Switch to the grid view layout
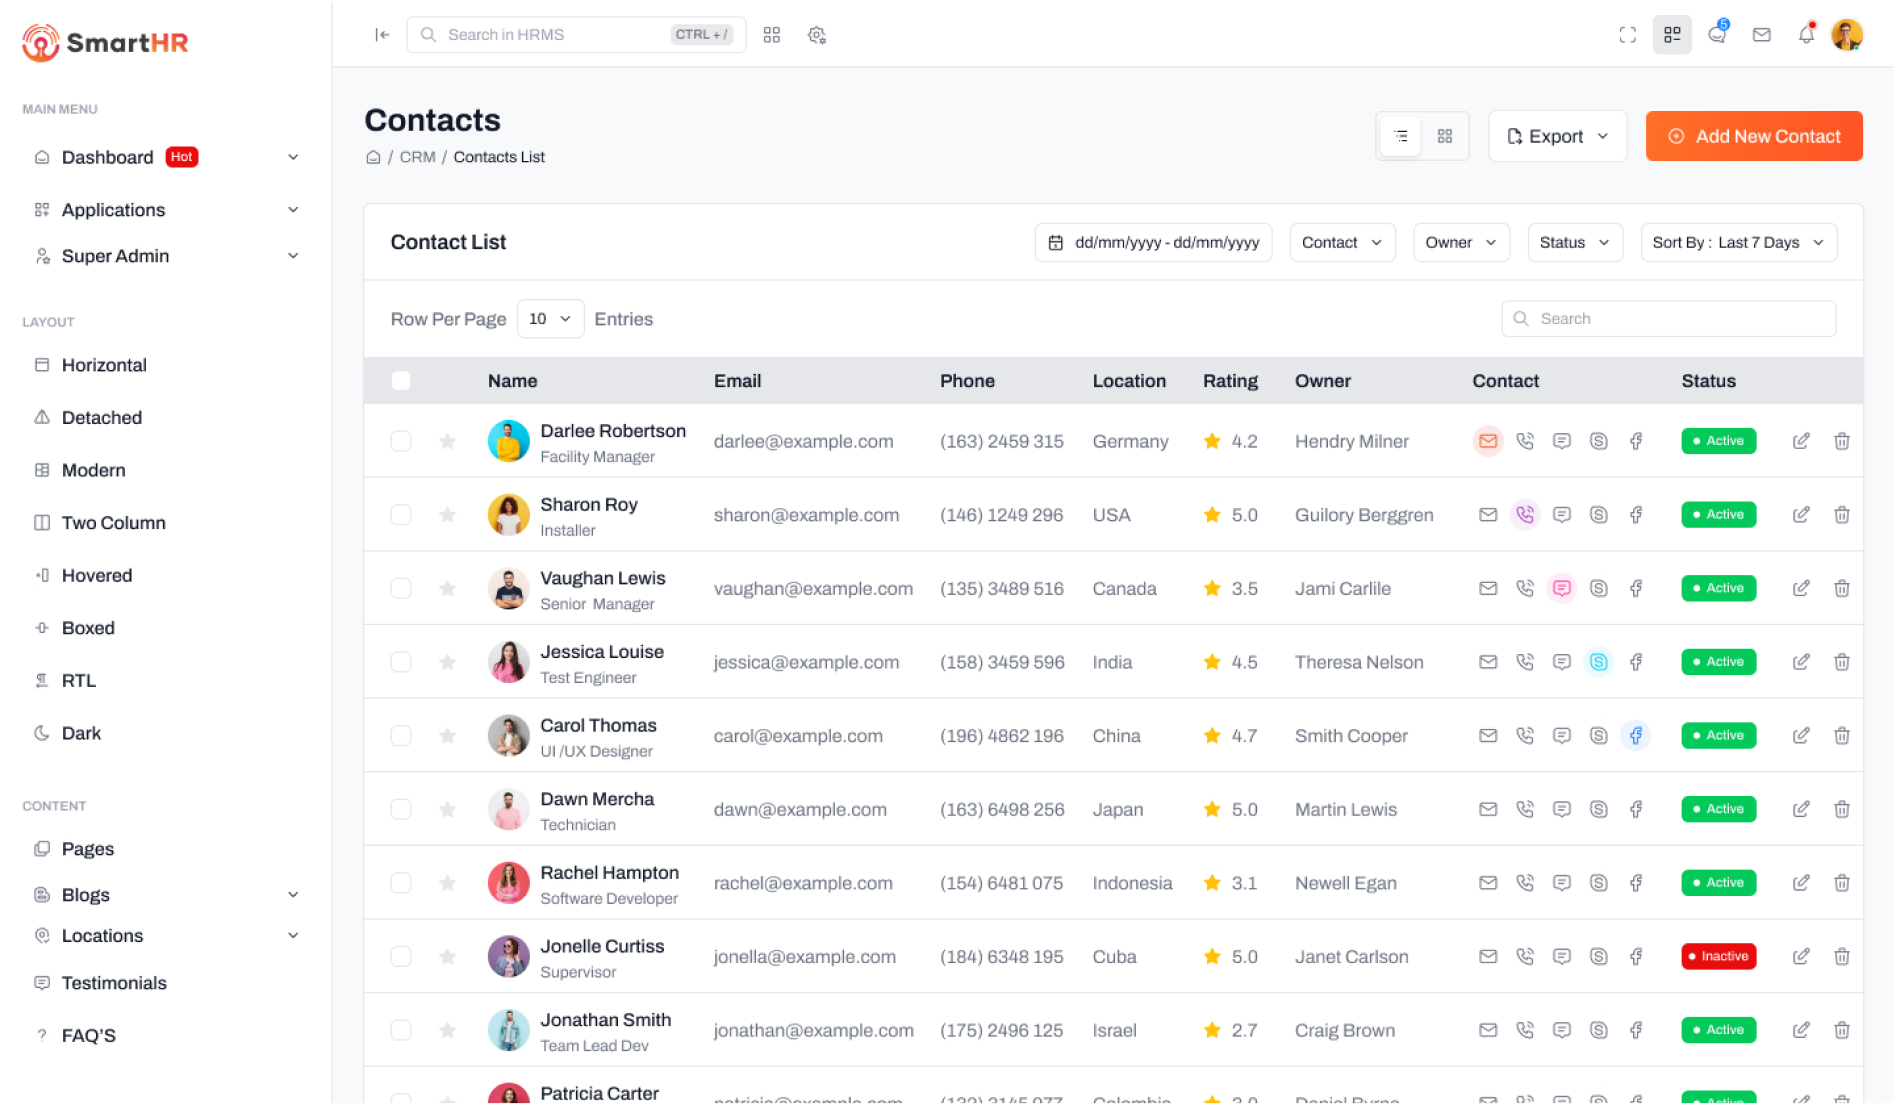Screen dimensions: 1894x1104 point(1445,136)
